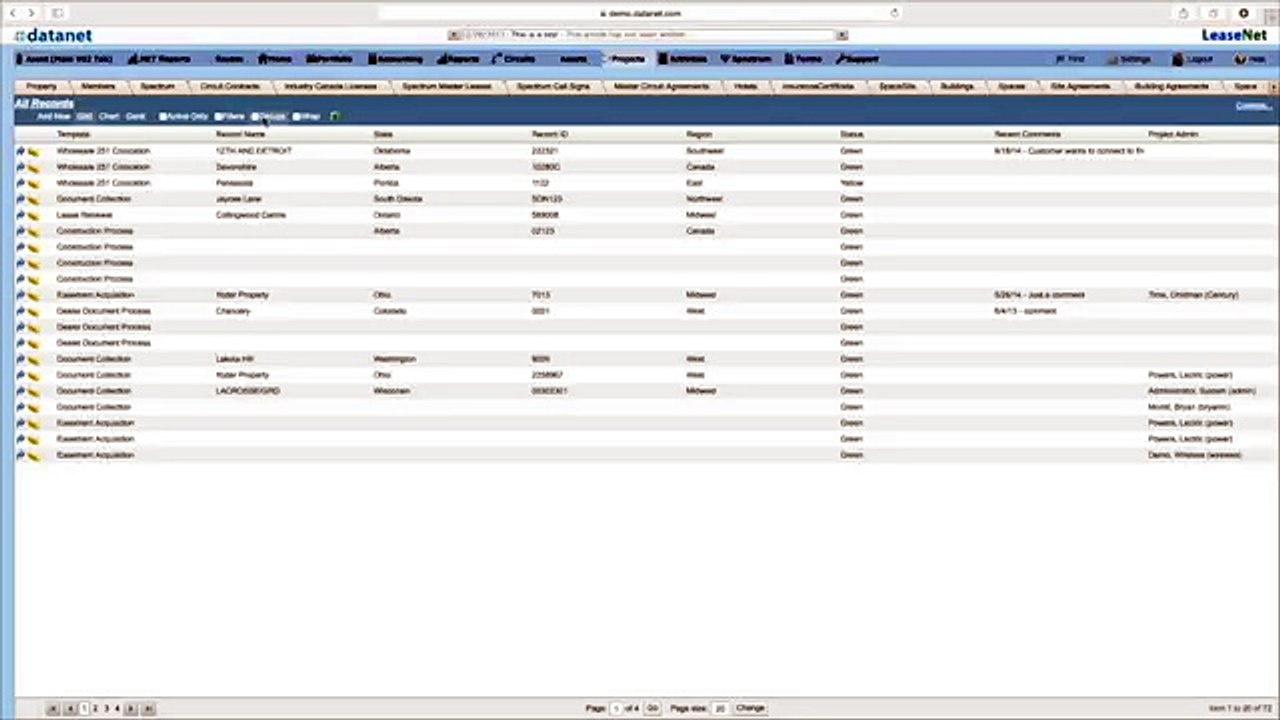Viewport: 1280px width, 720px height.
Task: Toggle the Active Only checkbox
Action: click(163, 116)
